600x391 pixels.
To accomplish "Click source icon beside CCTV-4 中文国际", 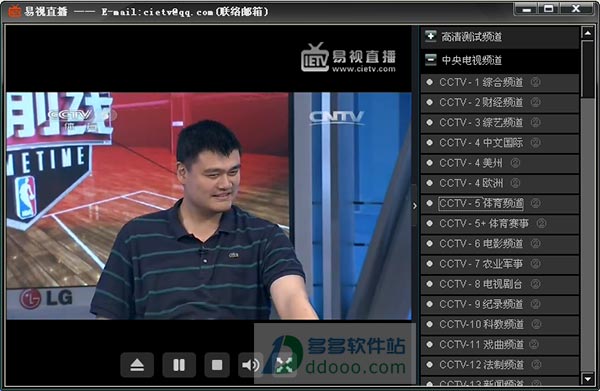I will (x=536, y=143).
